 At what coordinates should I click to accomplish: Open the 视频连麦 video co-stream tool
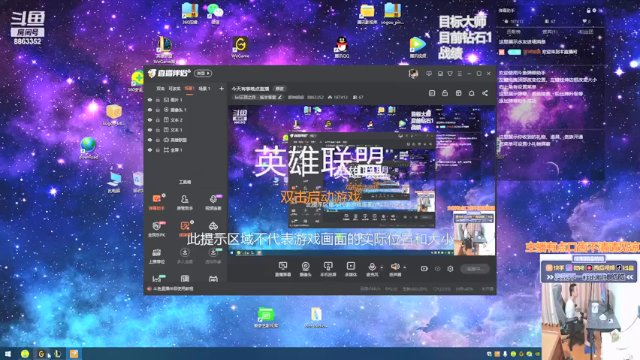pos(213,202)
